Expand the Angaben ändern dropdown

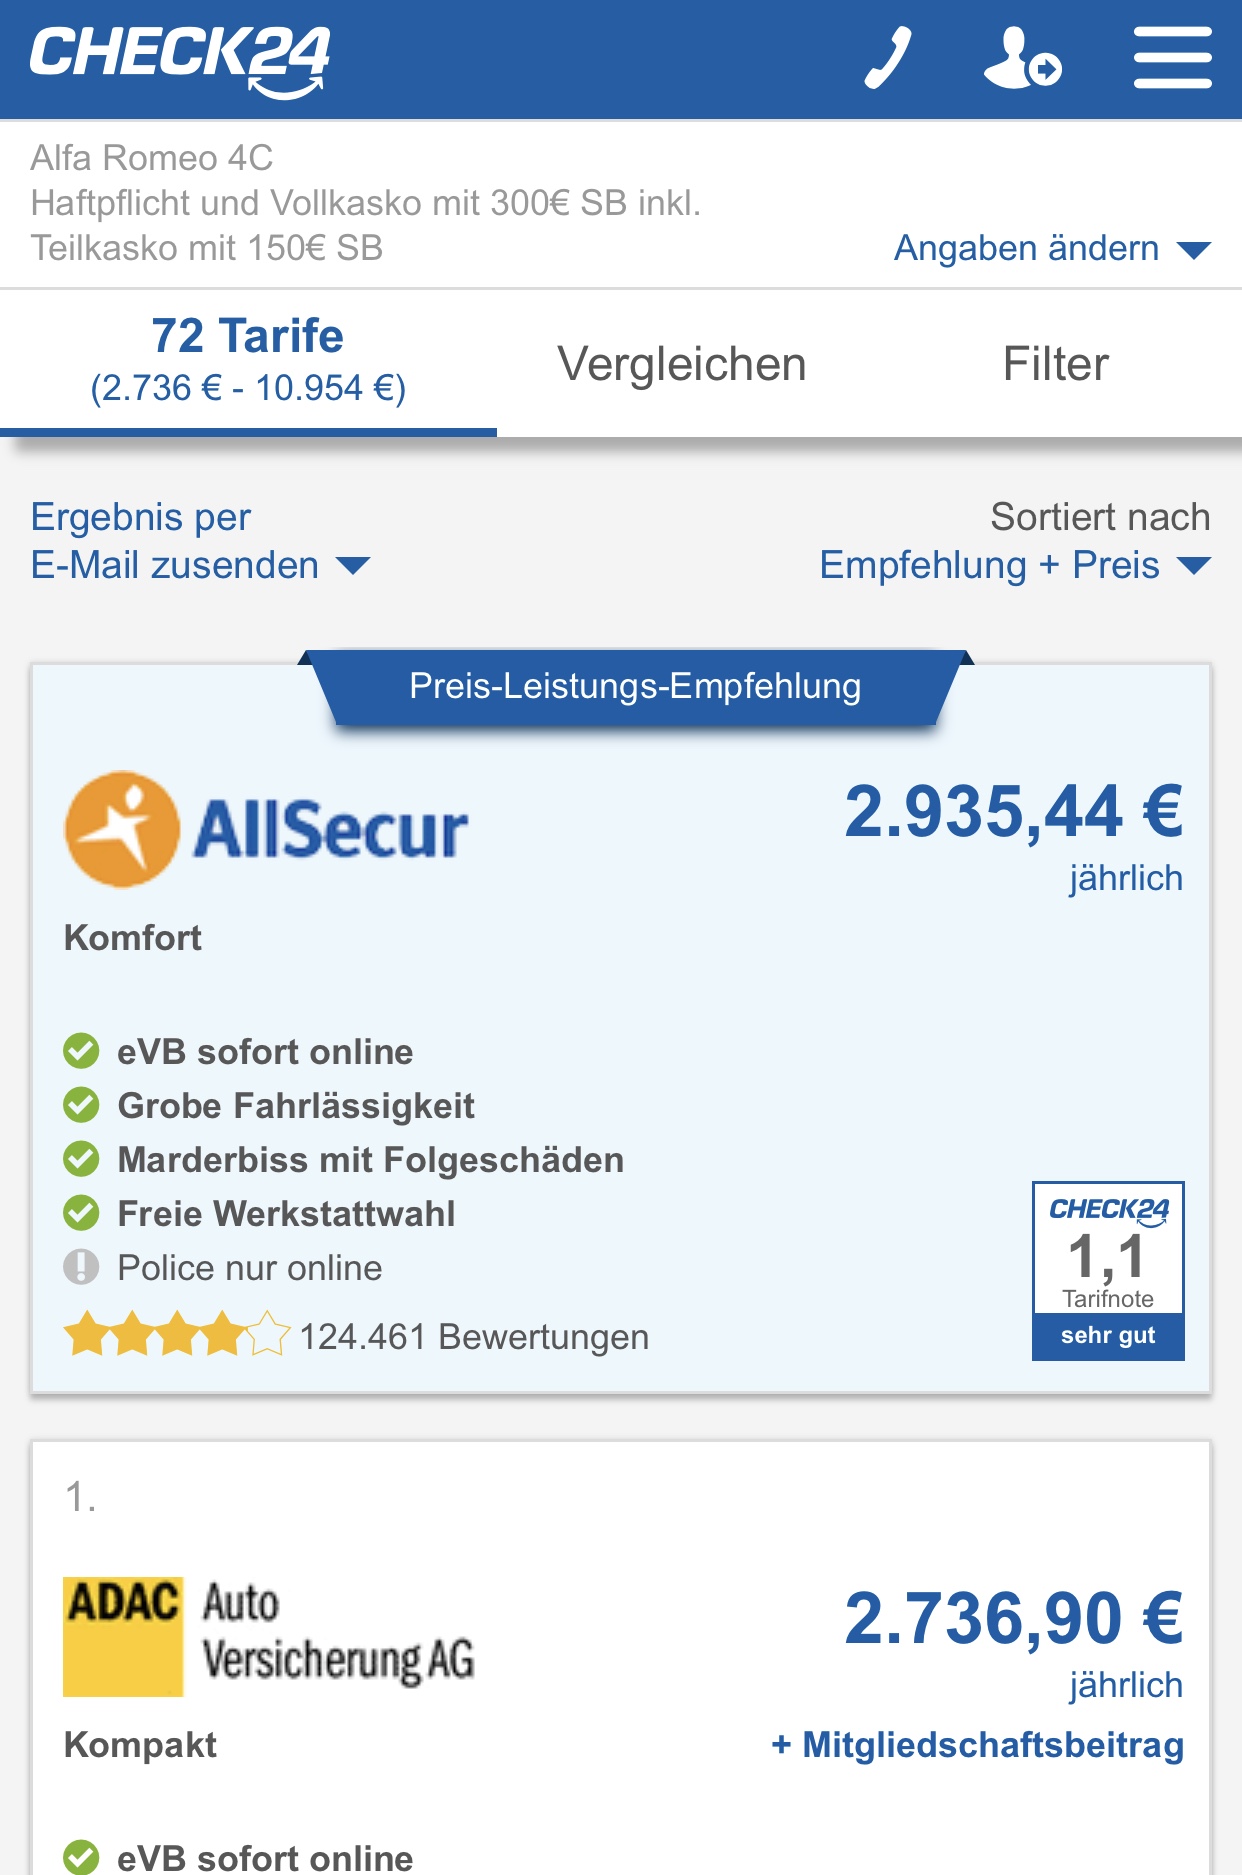(1051, 248)
